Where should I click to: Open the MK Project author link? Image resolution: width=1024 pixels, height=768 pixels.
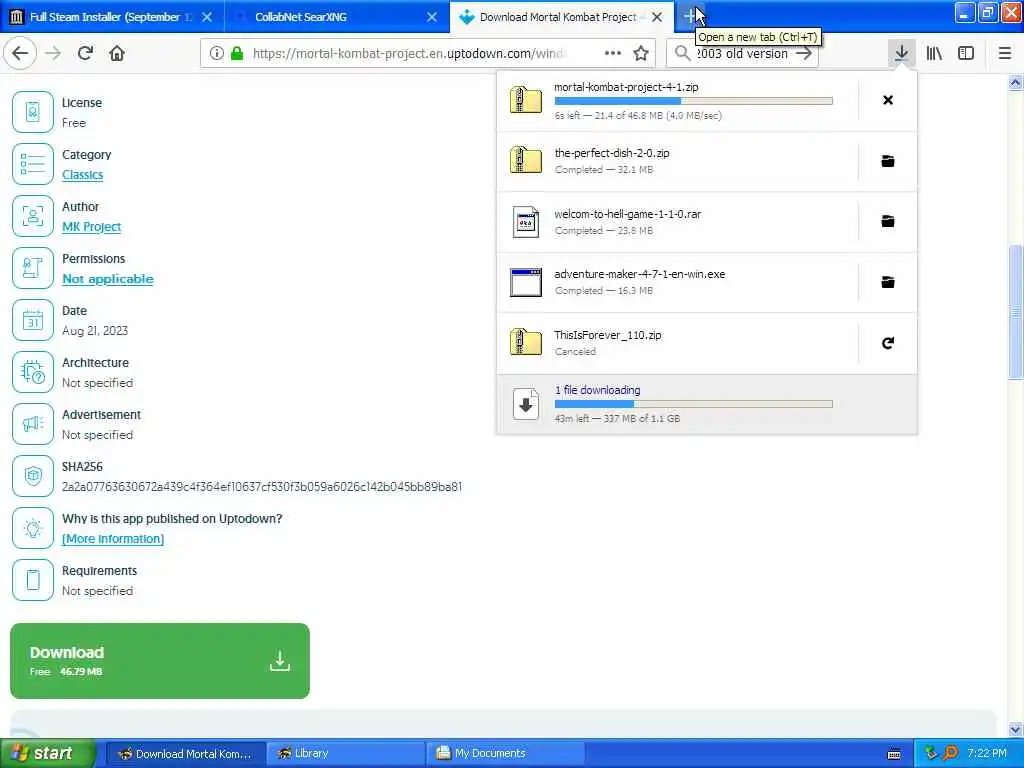click(91, 227)
